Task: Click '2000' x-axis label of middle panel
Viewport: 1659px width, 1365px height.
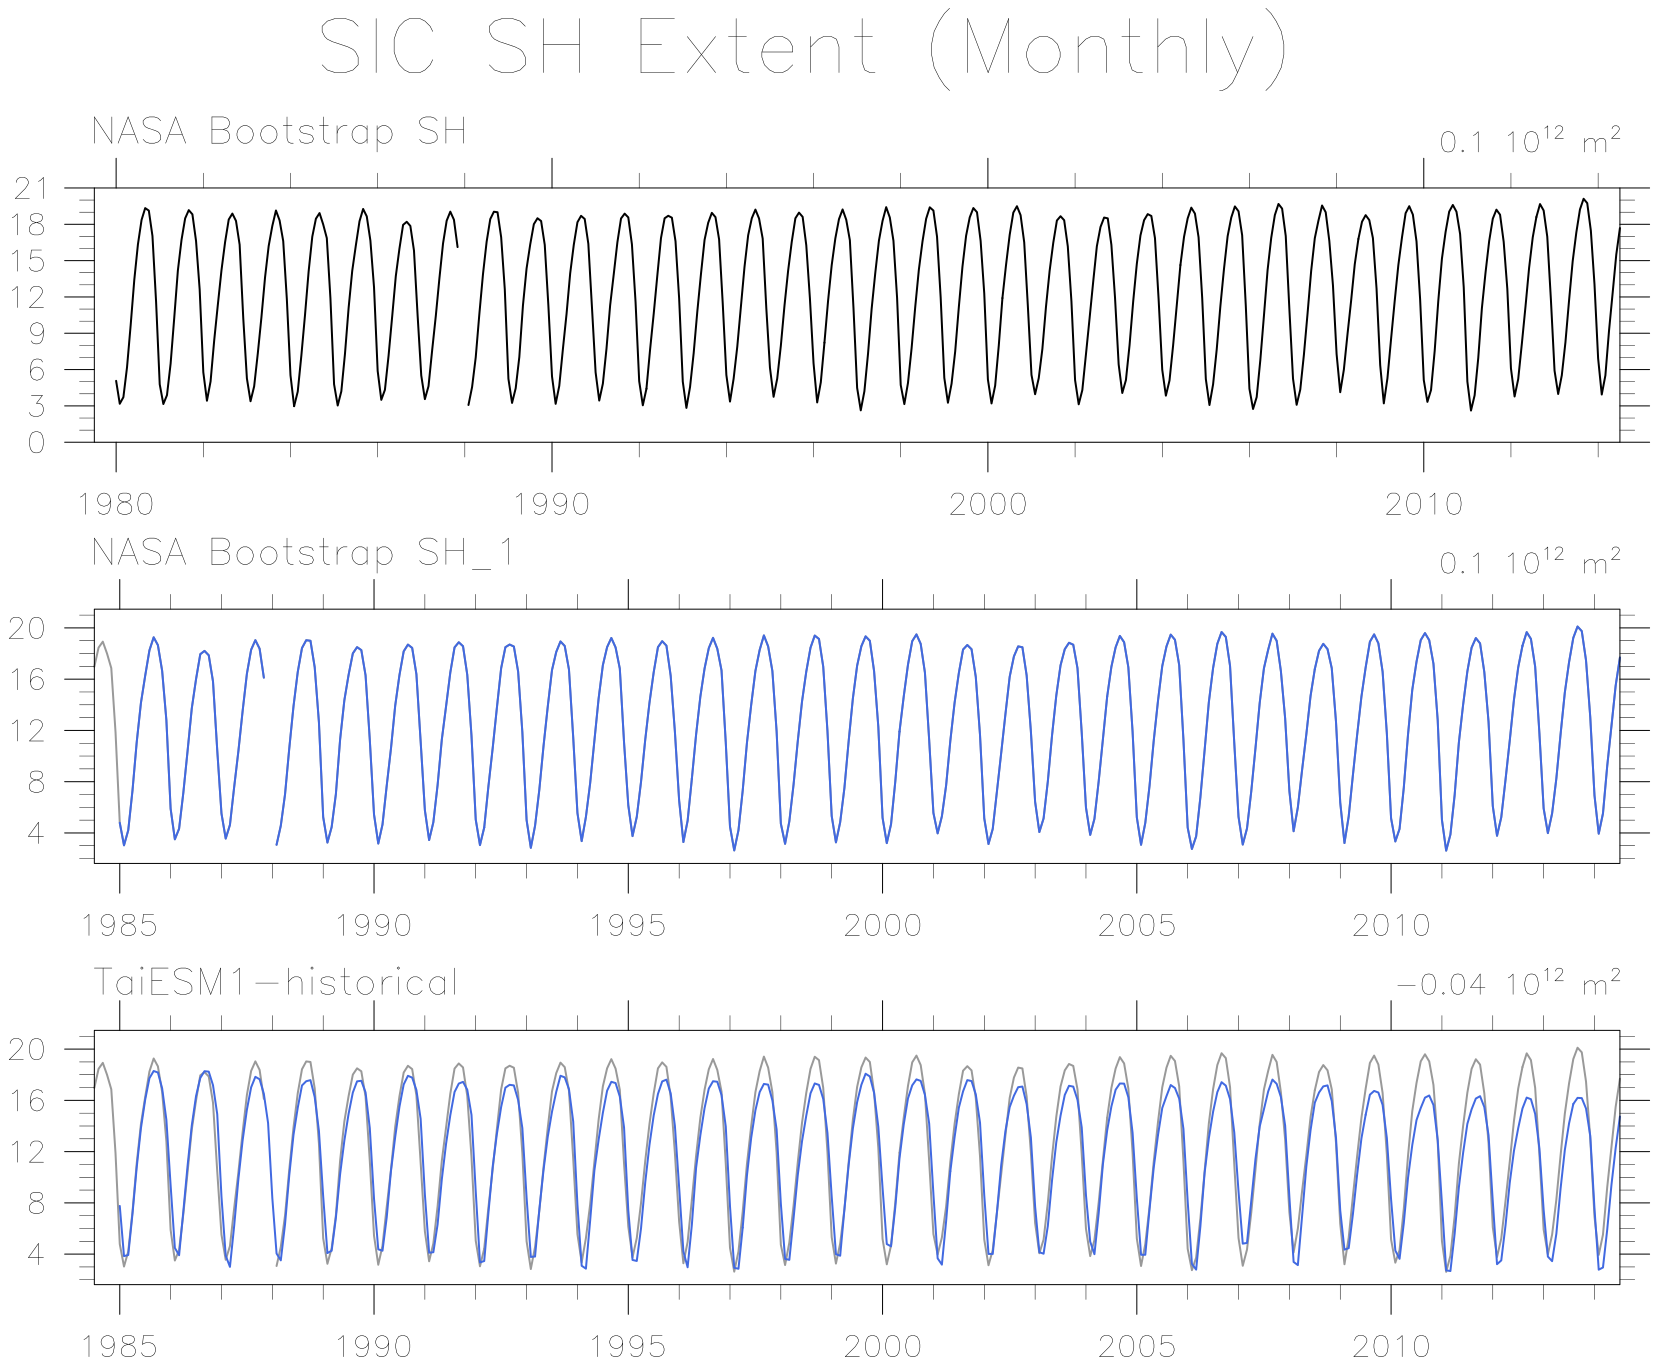Action: (x=882, y=925)
